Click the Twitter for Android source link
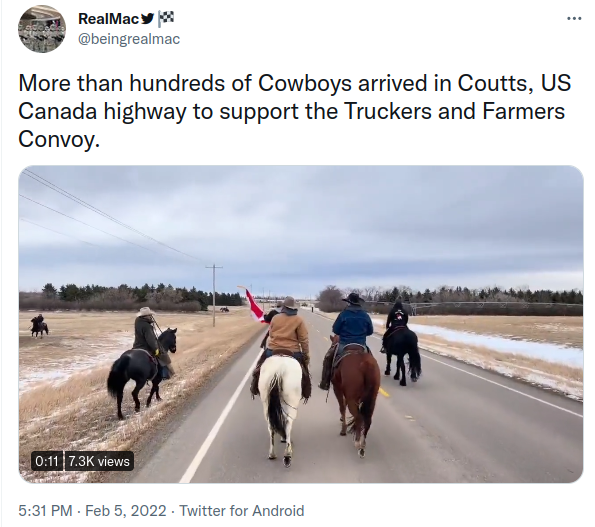The image size is (595, 527). (x=242, y=511)
